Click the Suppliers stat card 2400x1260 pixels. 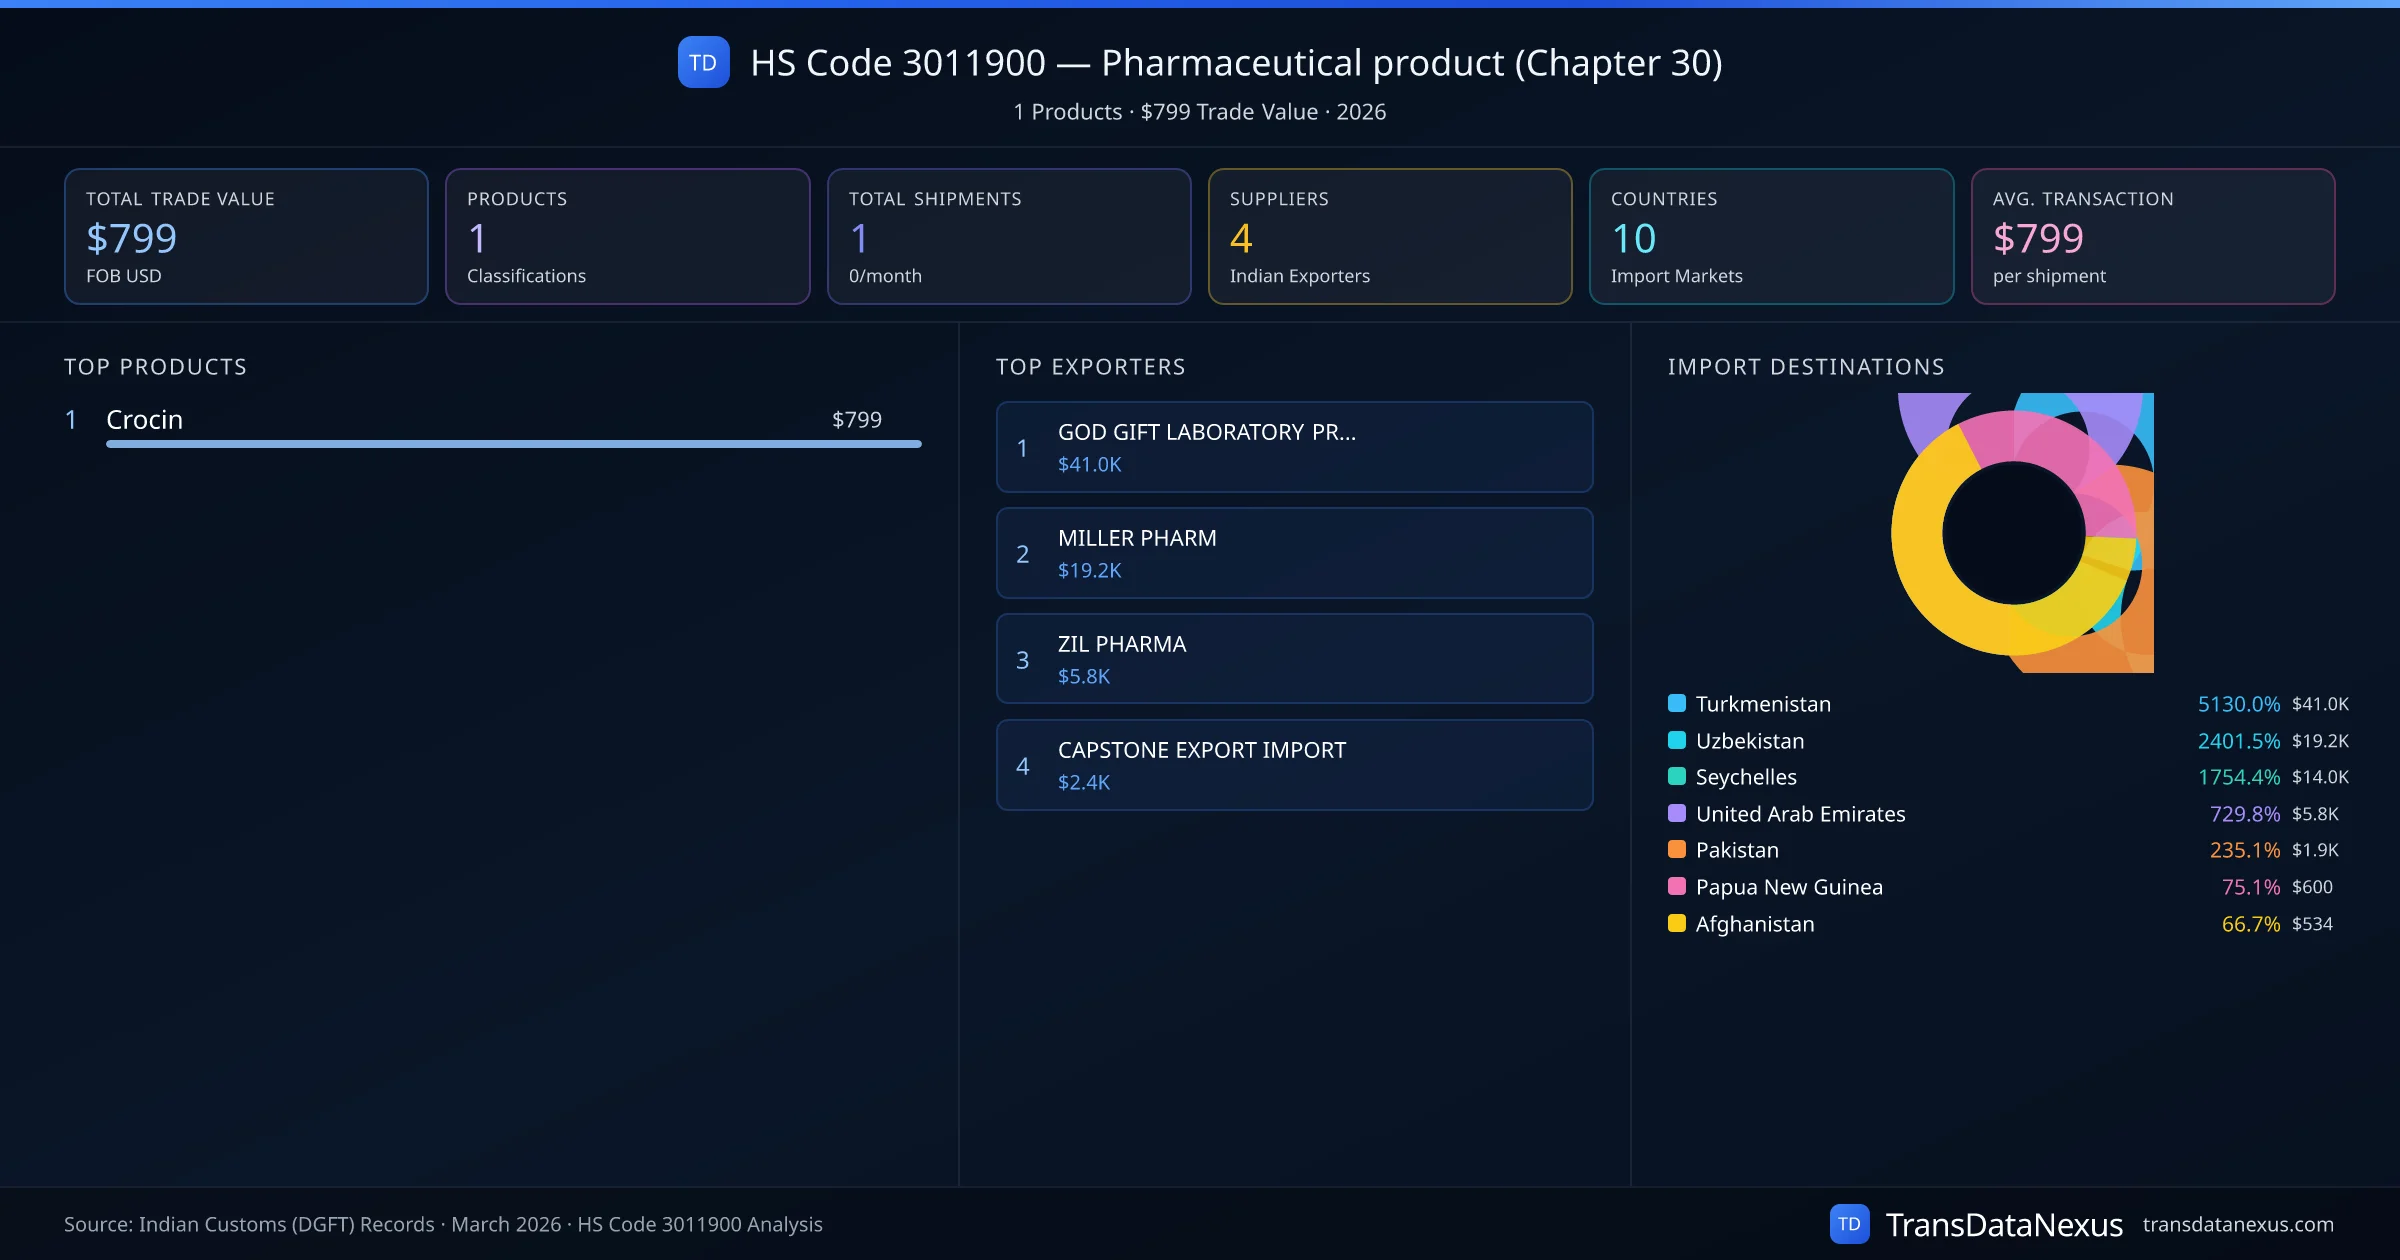point(1389,236)
